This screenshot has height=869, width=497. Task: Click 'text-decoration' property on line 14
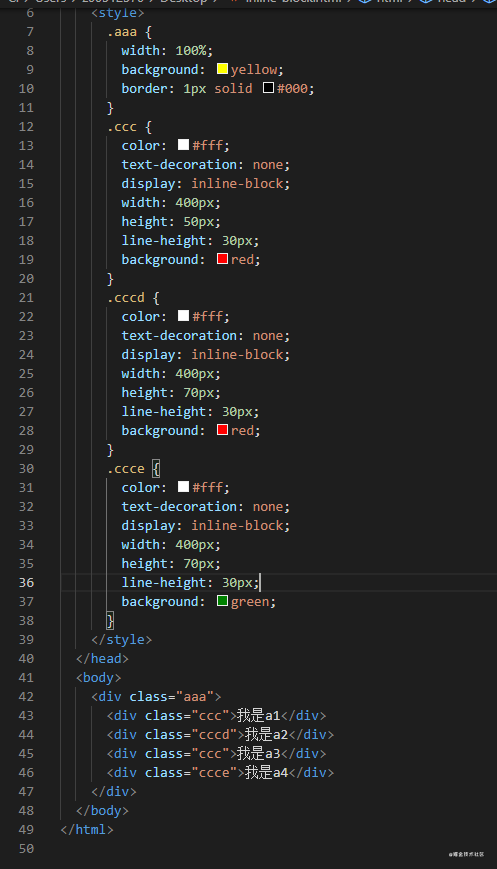click(x=180, y=165)
